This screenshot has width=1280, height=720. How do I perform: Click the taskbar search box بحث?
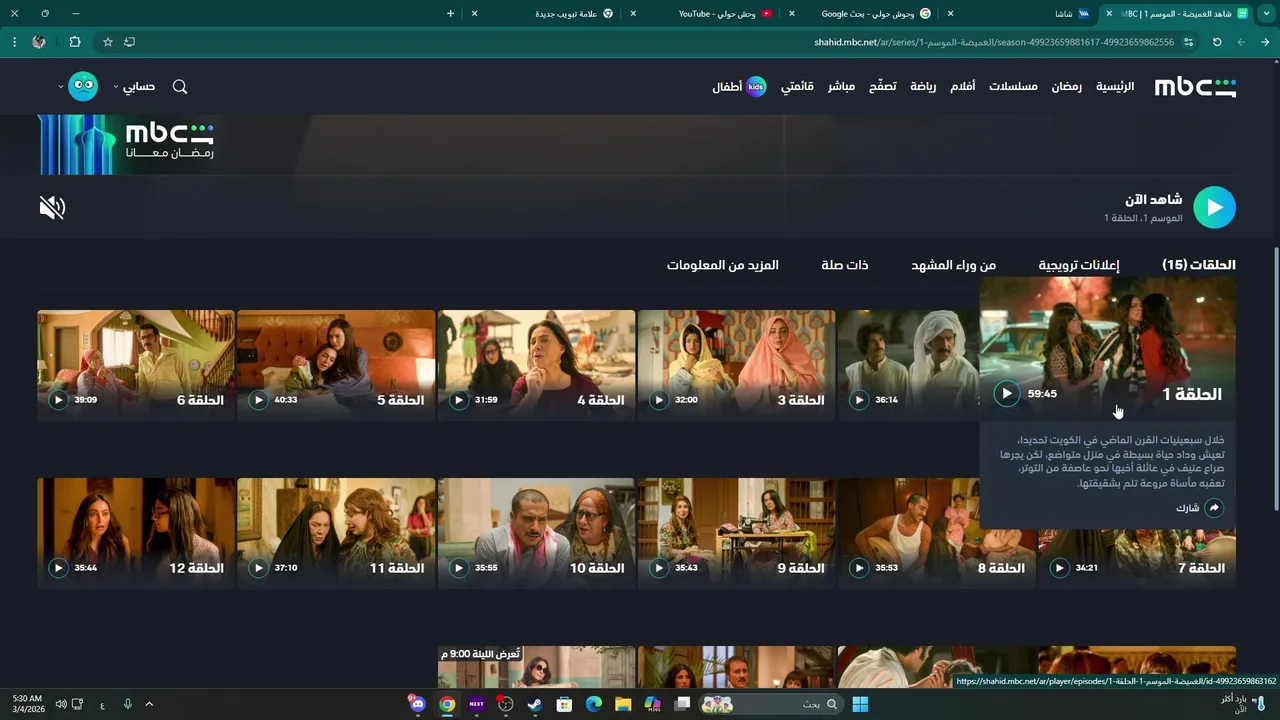770,704
